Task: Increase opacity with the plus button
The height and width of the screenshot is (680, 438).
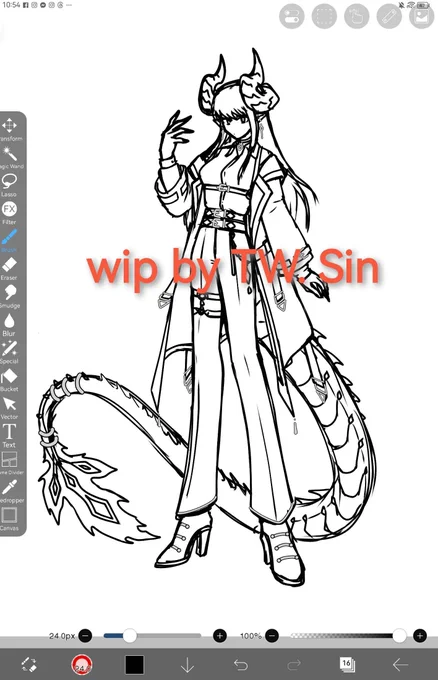Action: (x=420, y=636)
